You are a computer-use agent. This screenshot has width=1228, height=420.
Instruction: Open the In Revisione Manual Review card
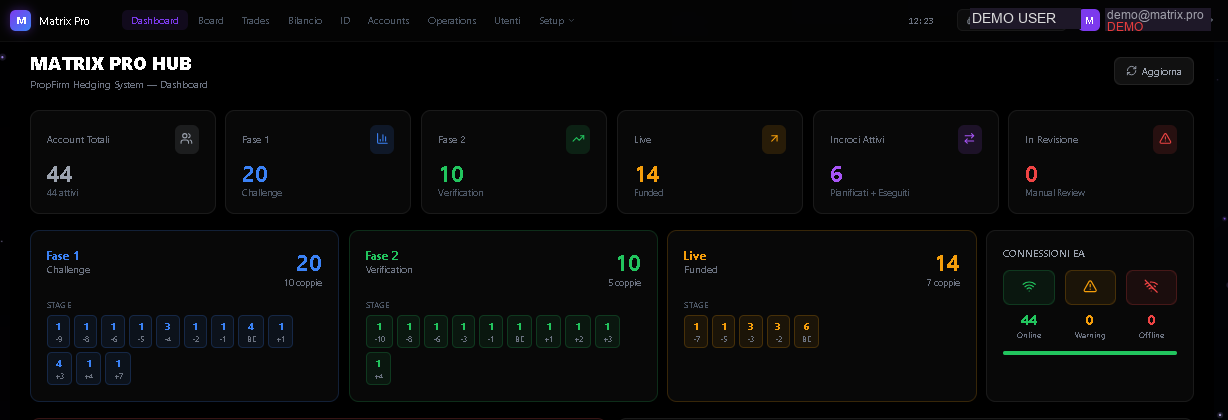click(x=1101, y=162)
